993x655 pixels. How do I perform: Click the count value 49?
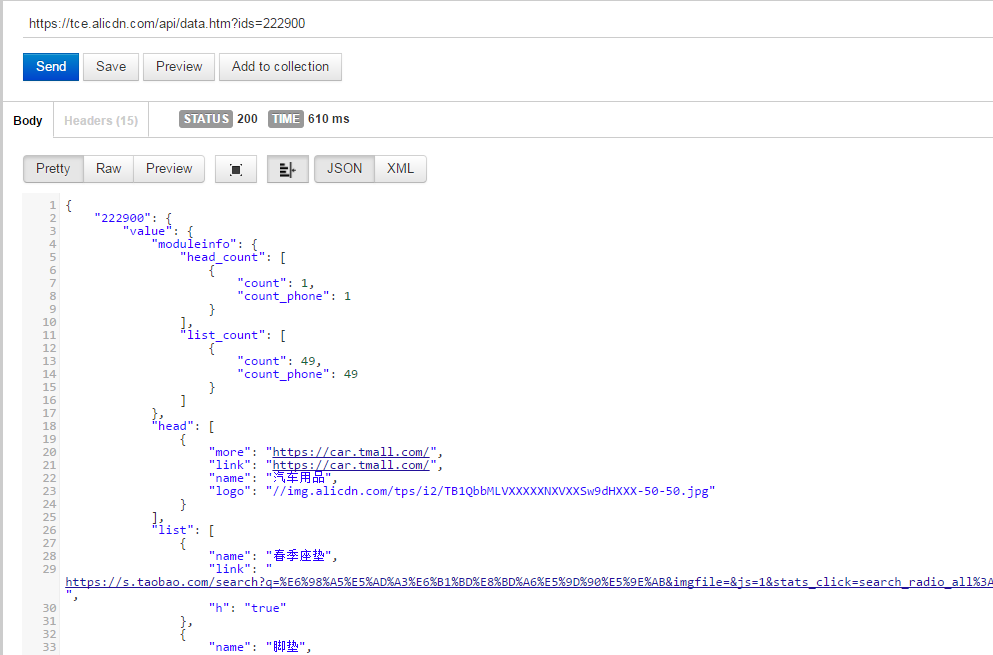point(308,361)
